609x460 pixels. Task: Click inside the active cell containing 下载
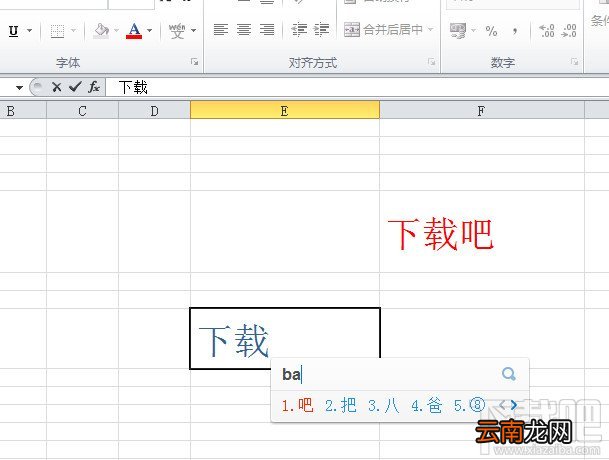pyautogui.click(x=285, y=338)
